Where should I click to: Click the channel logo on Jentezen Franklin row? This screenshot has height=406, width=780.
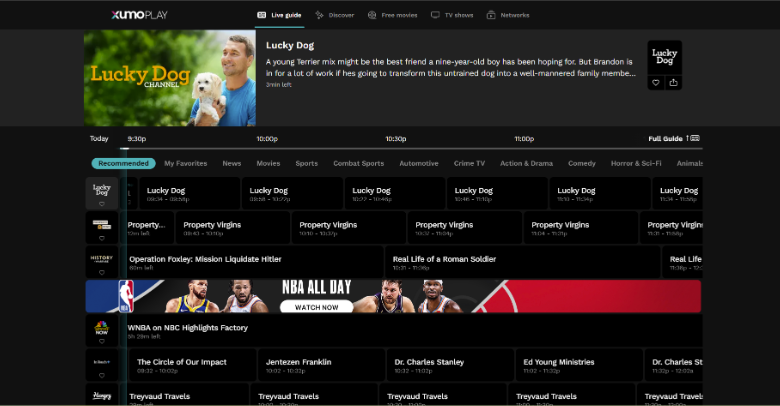101,362
